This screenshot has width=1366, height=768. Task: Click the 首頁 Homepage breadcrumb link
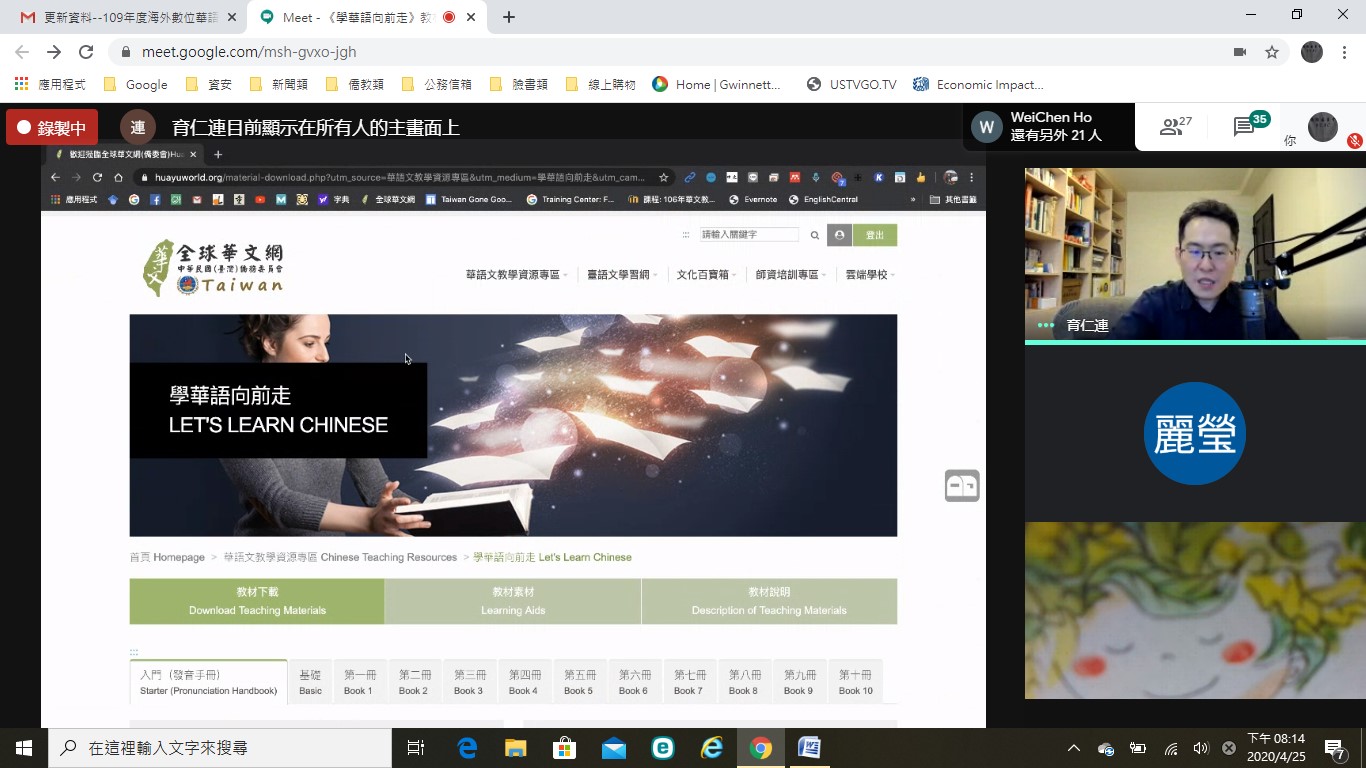tap(167, 557)
